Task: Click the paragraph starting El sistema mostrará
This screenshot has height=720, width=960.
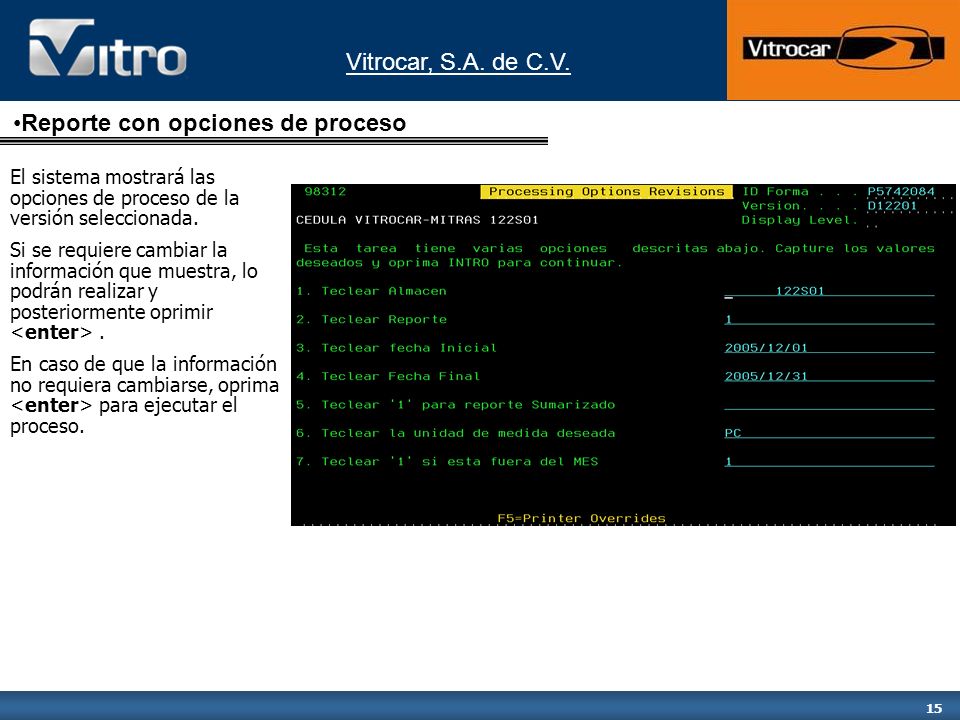Action: (x=124, y=197)
